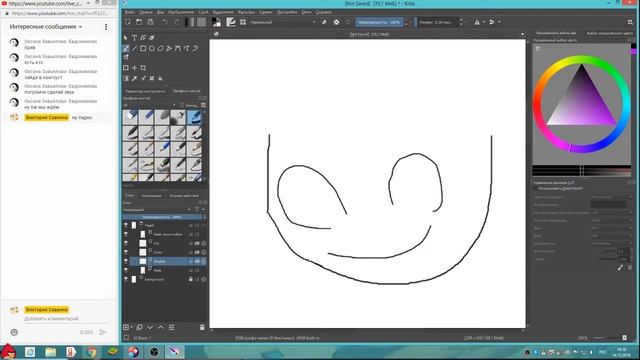The image size is (640, 360).
Task: Create a new document from the toolbar
Action: point(128,22)
